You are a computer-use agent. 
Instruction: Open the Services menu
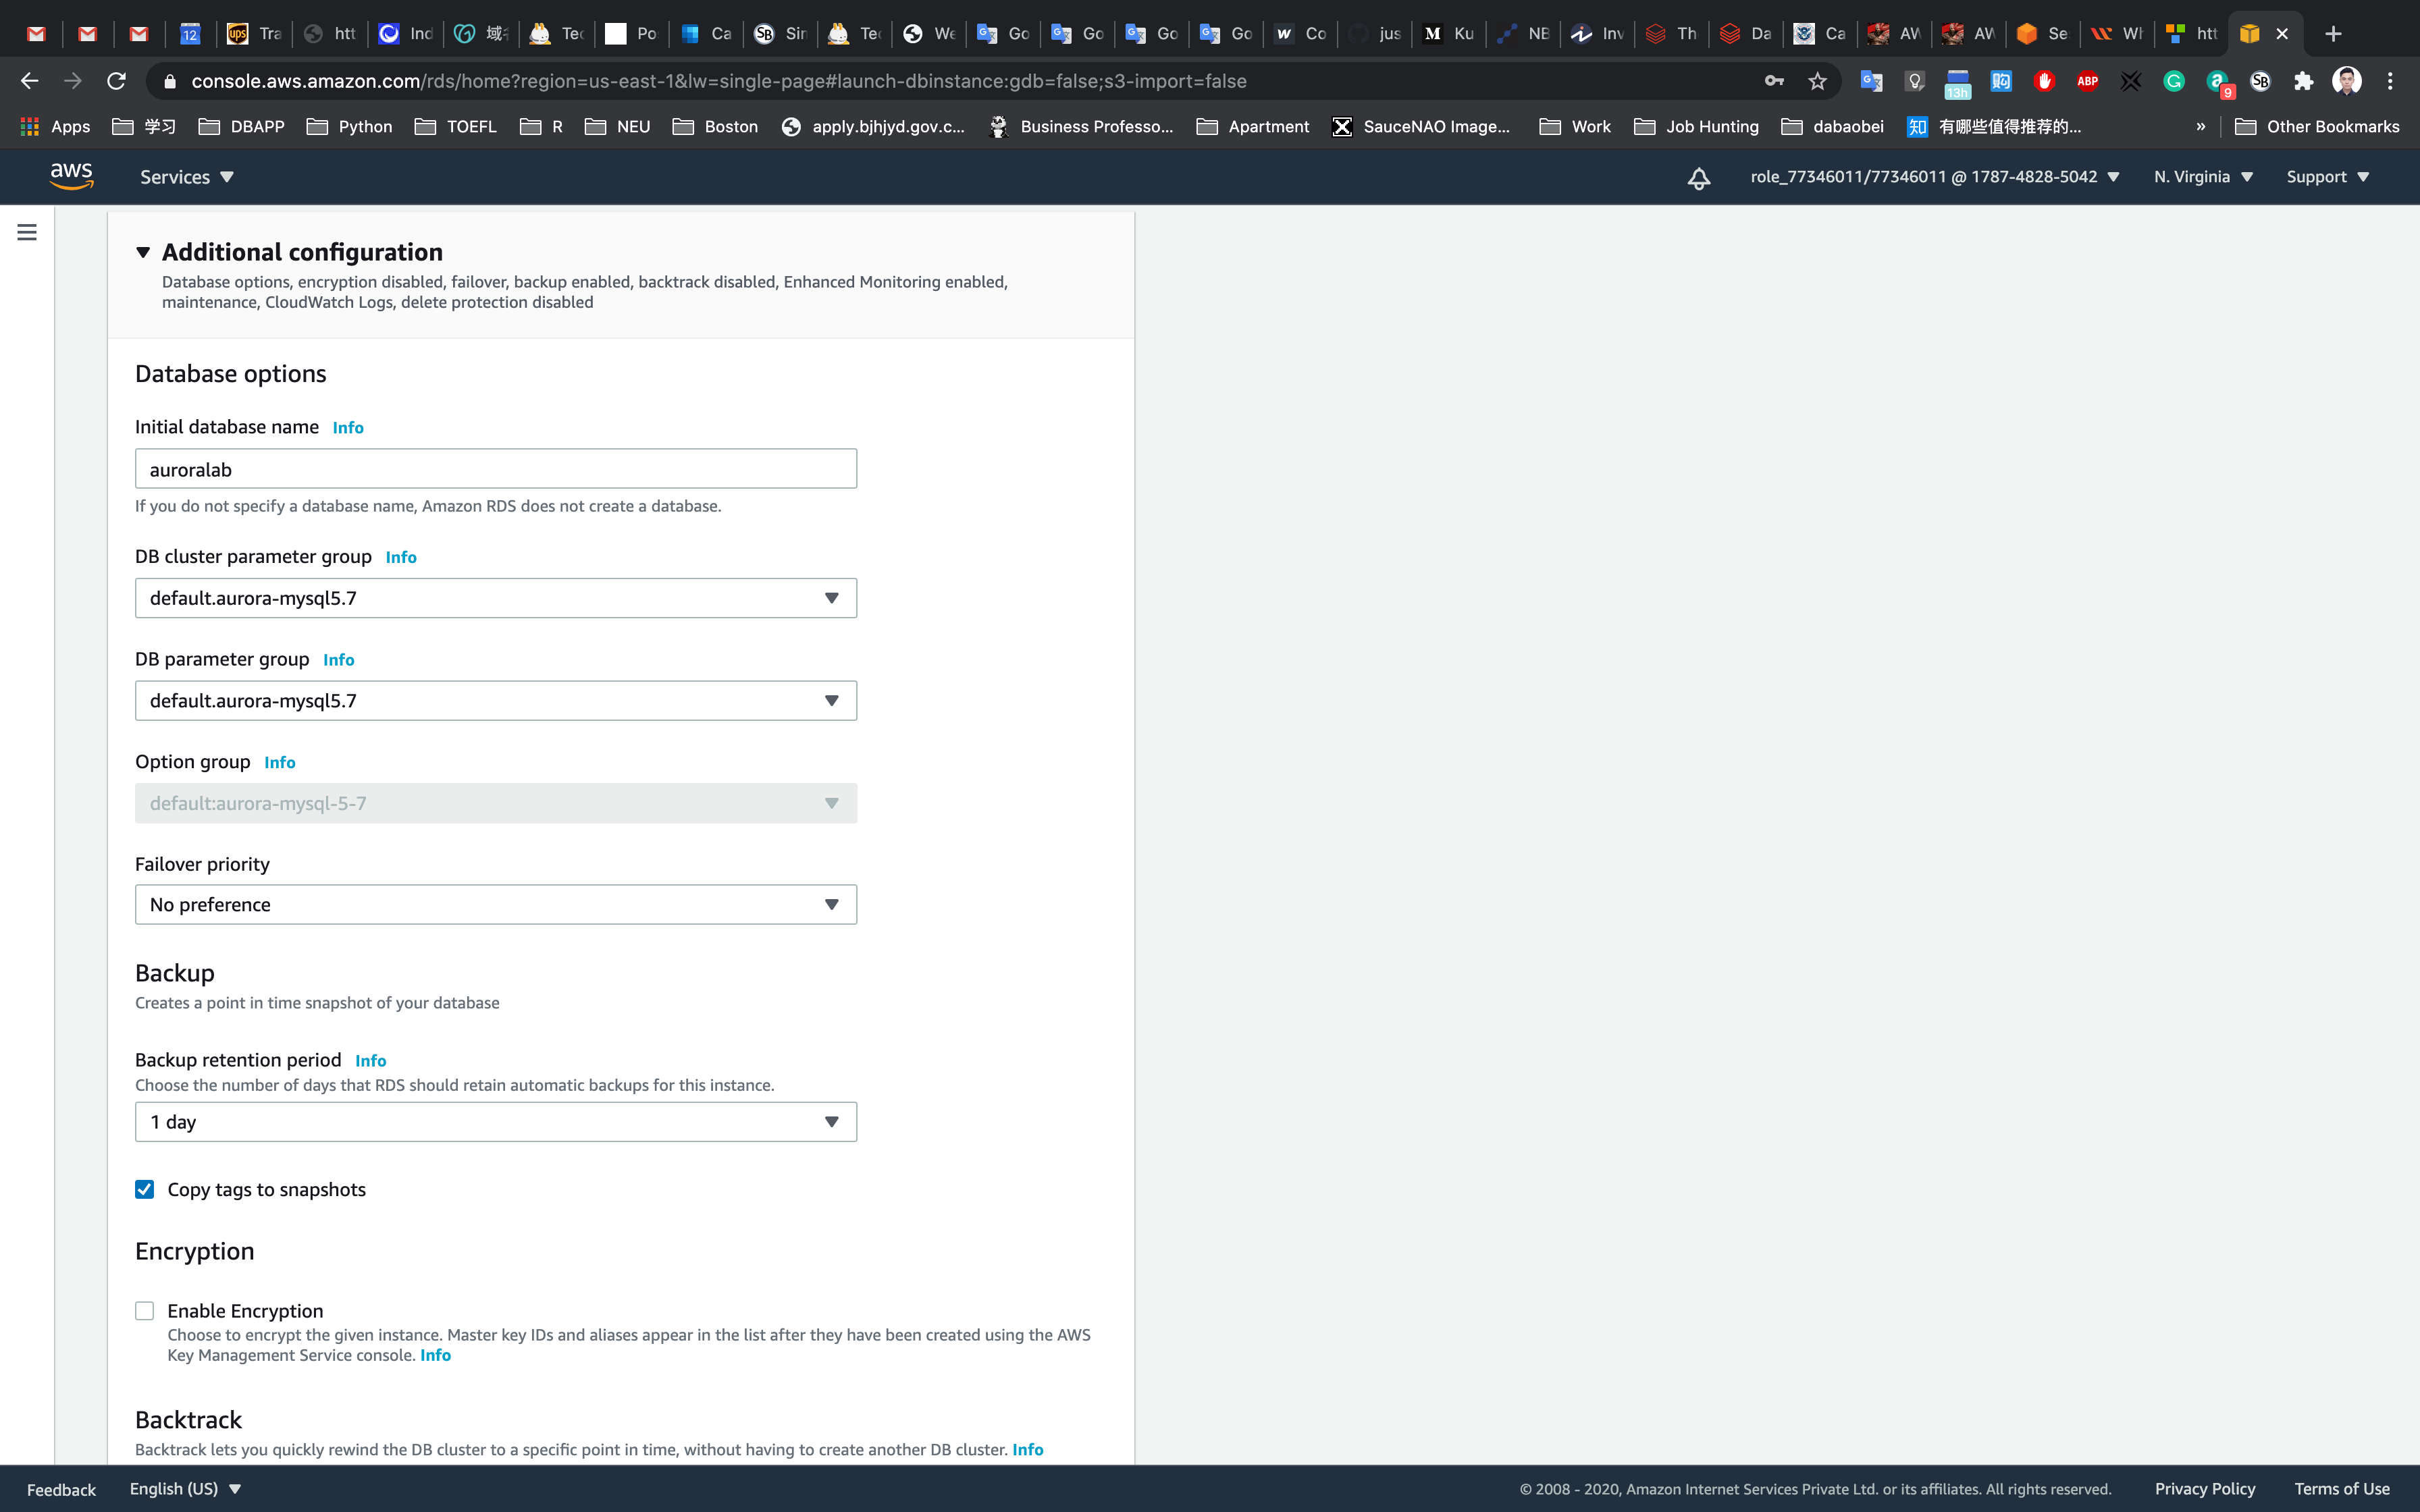coord(186,177)
